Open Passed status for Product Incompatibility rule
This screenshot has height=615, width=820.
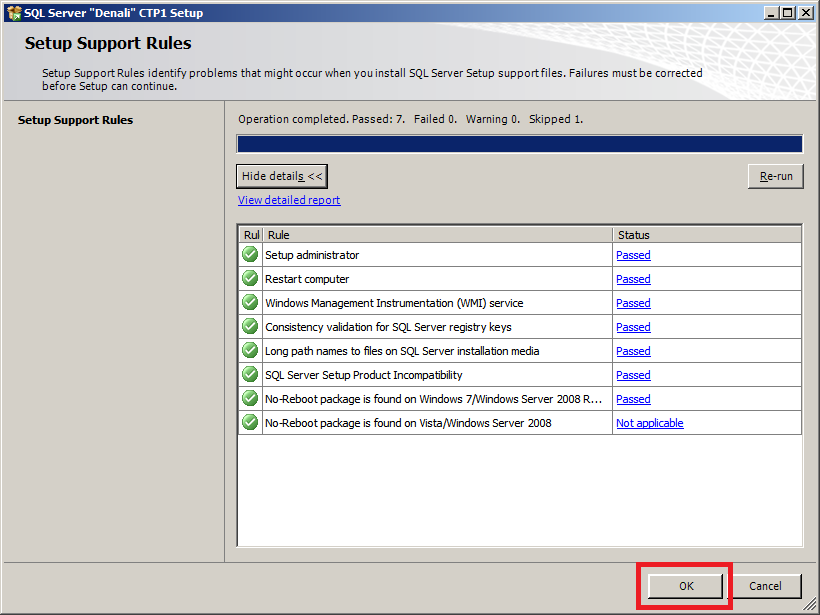coord(633,375)
